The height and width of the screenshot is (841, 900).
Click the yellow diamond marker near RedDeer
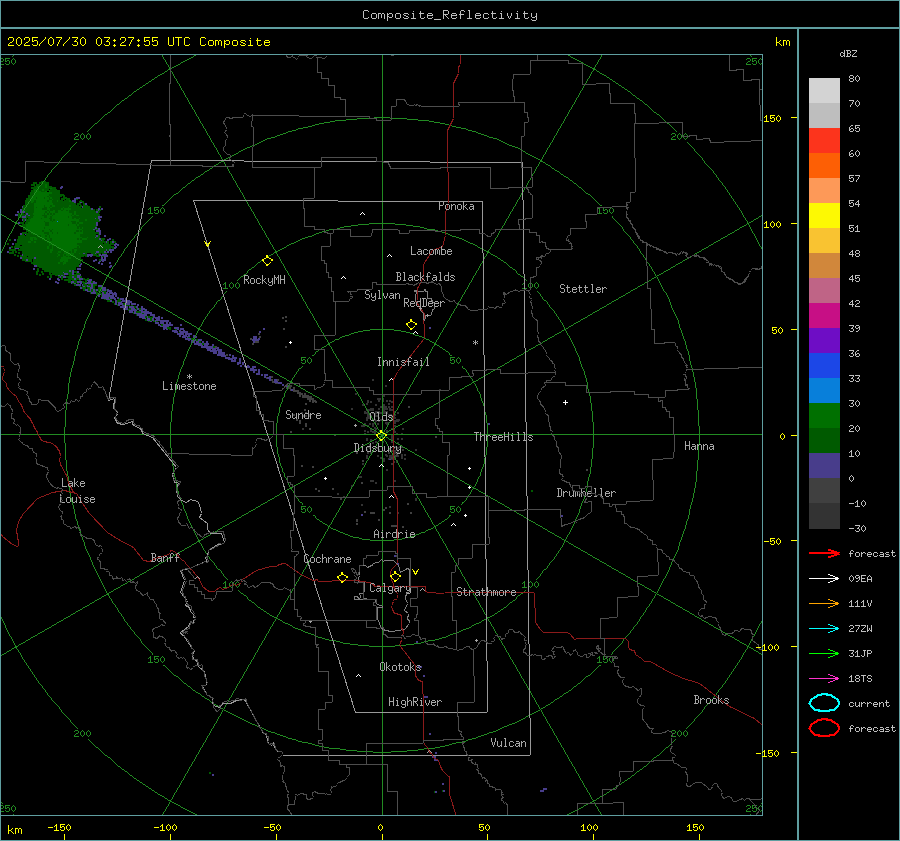pos(411,325)
